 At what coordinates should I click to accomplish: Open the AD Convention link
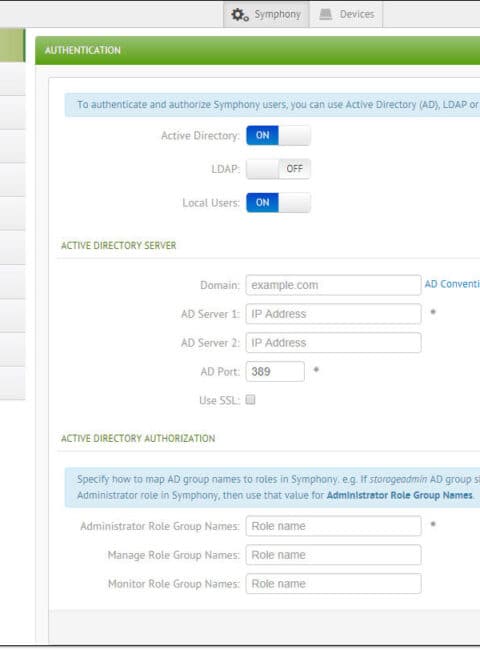click(x=452, y=284)
